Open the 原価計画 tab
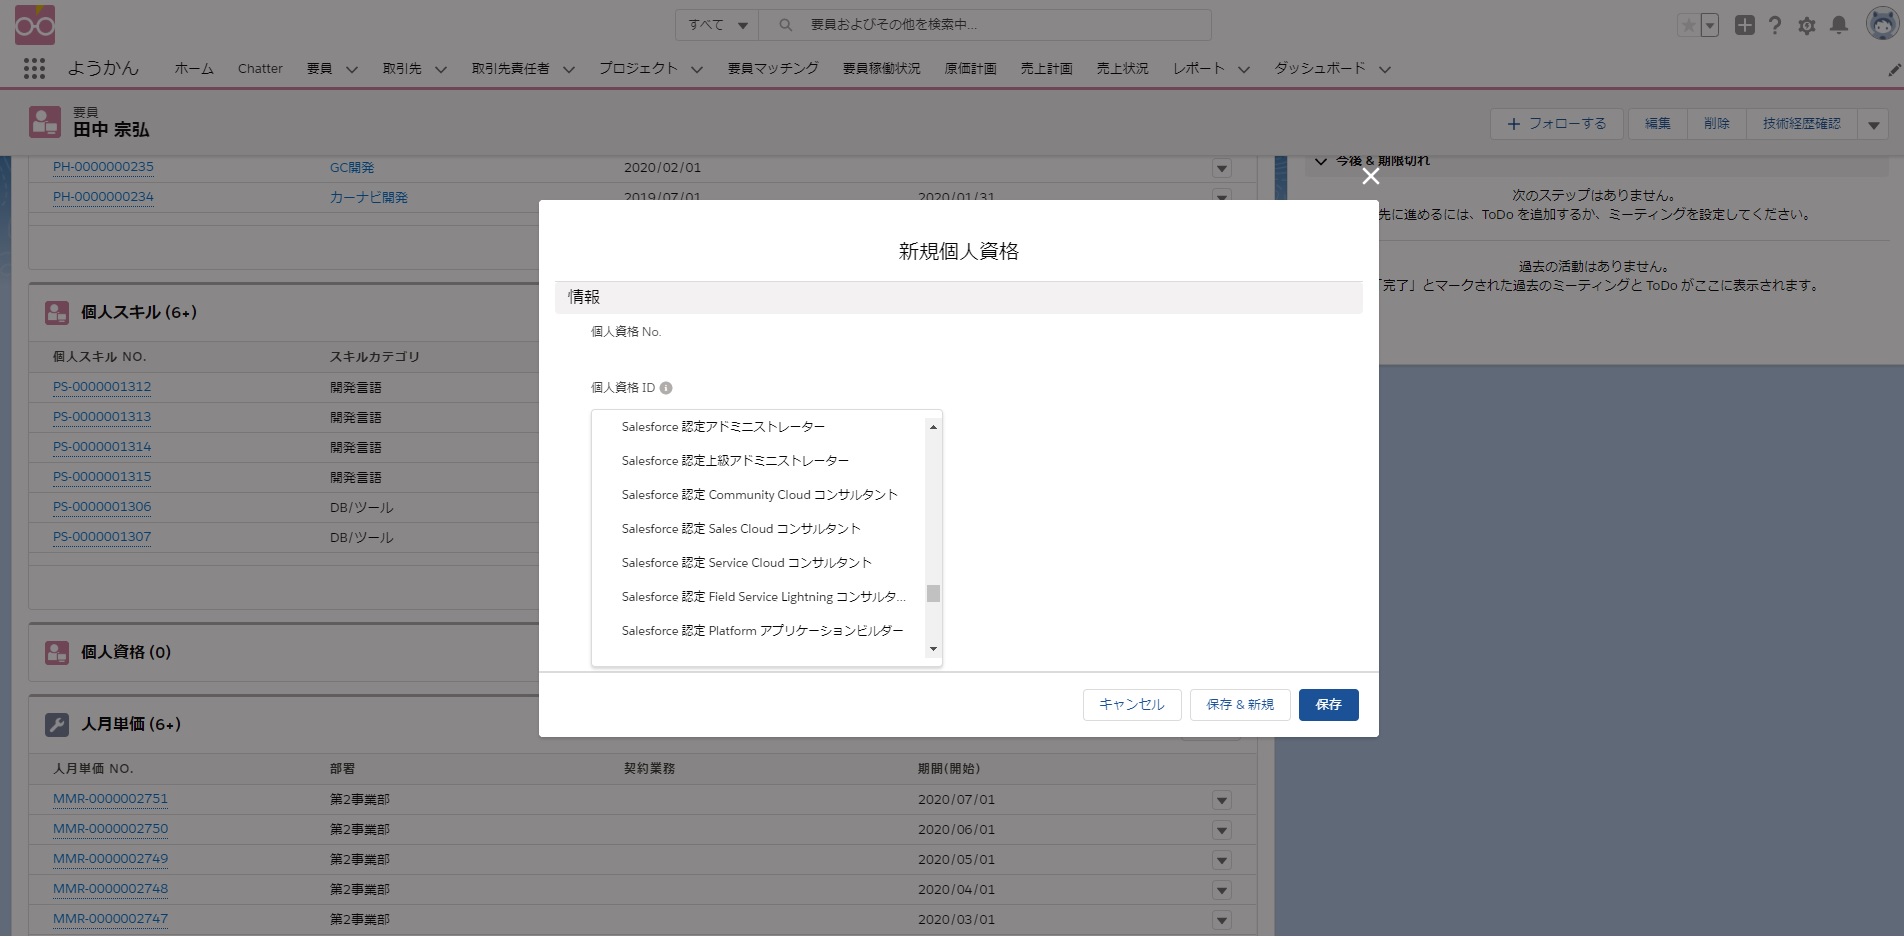The height and width of the screenshot is (937, 1904). [971, 68]
